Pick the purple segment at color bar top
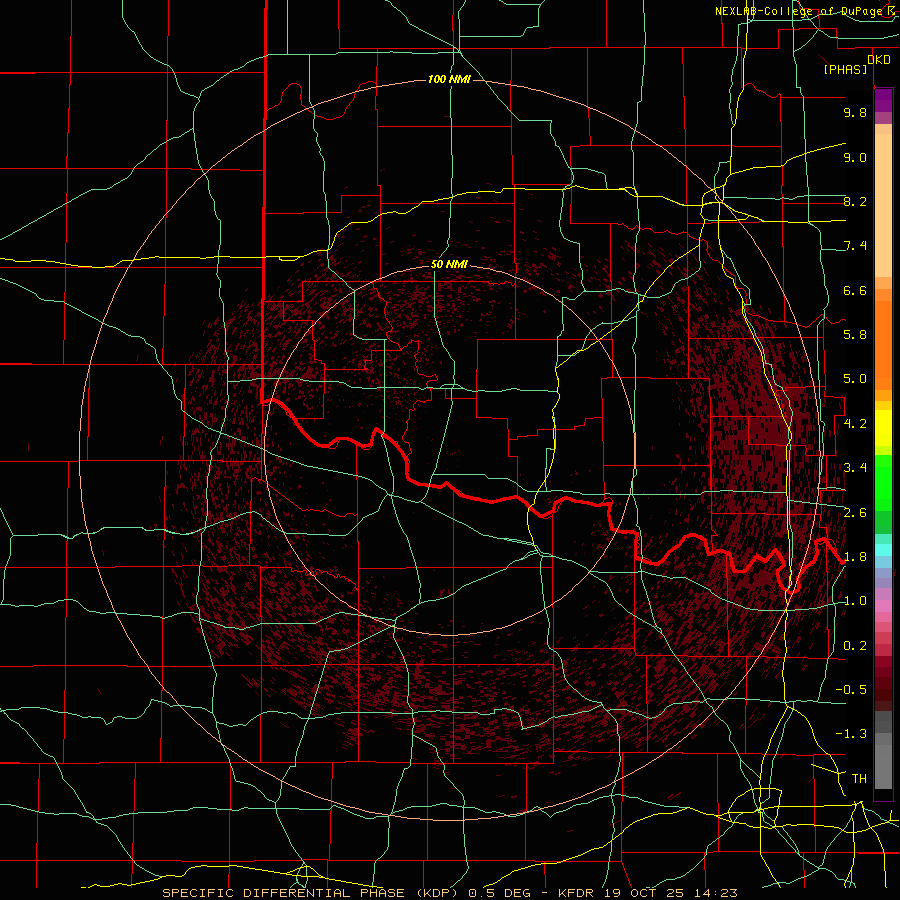 point(883,100)
